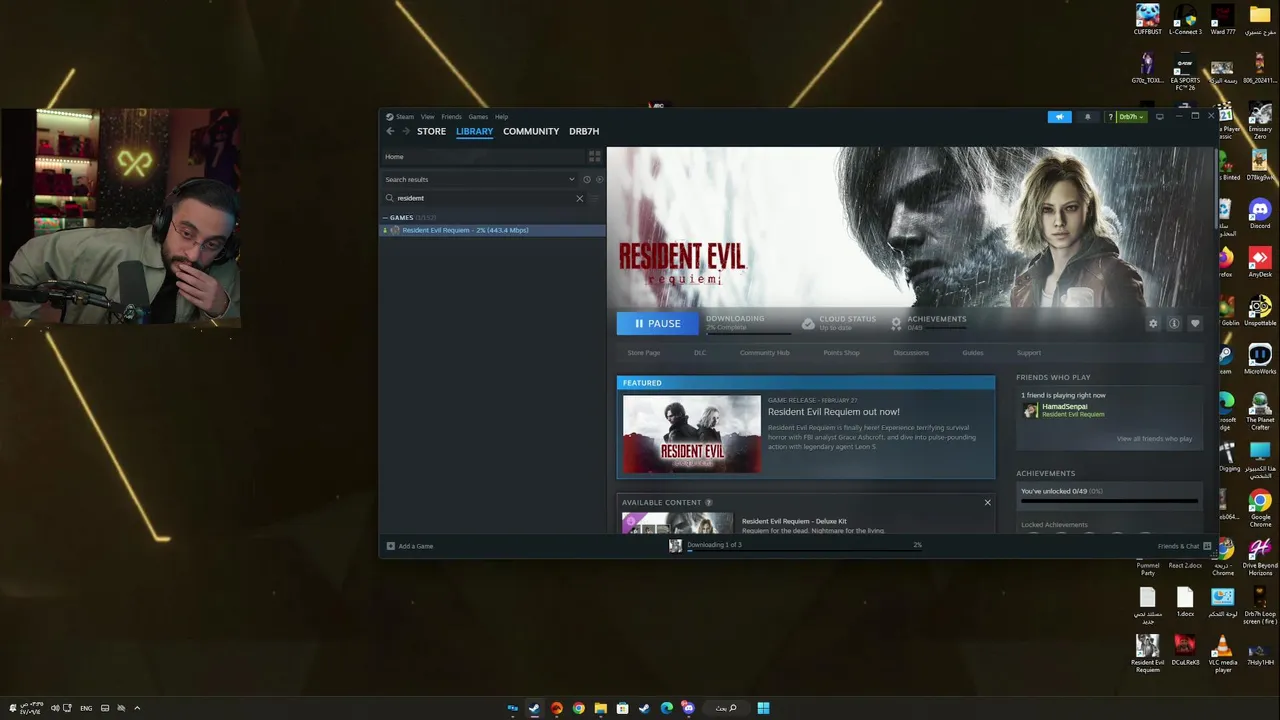The width and height of the screenshot is (1280, 720).
Task: Open the View menu
Action: point(427,117)
